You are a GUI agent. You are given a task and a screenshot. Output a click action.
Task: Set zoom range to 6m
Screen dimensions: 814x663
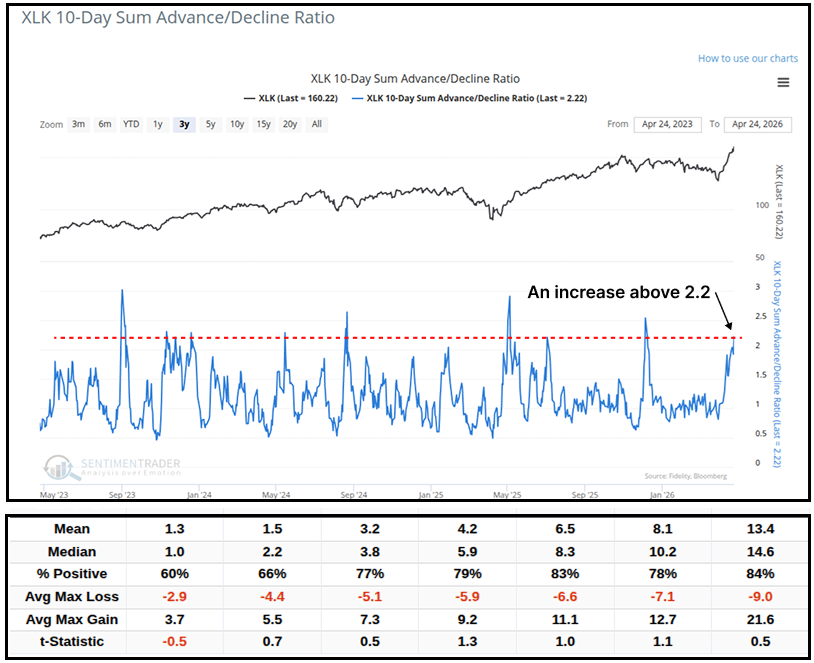105,124
